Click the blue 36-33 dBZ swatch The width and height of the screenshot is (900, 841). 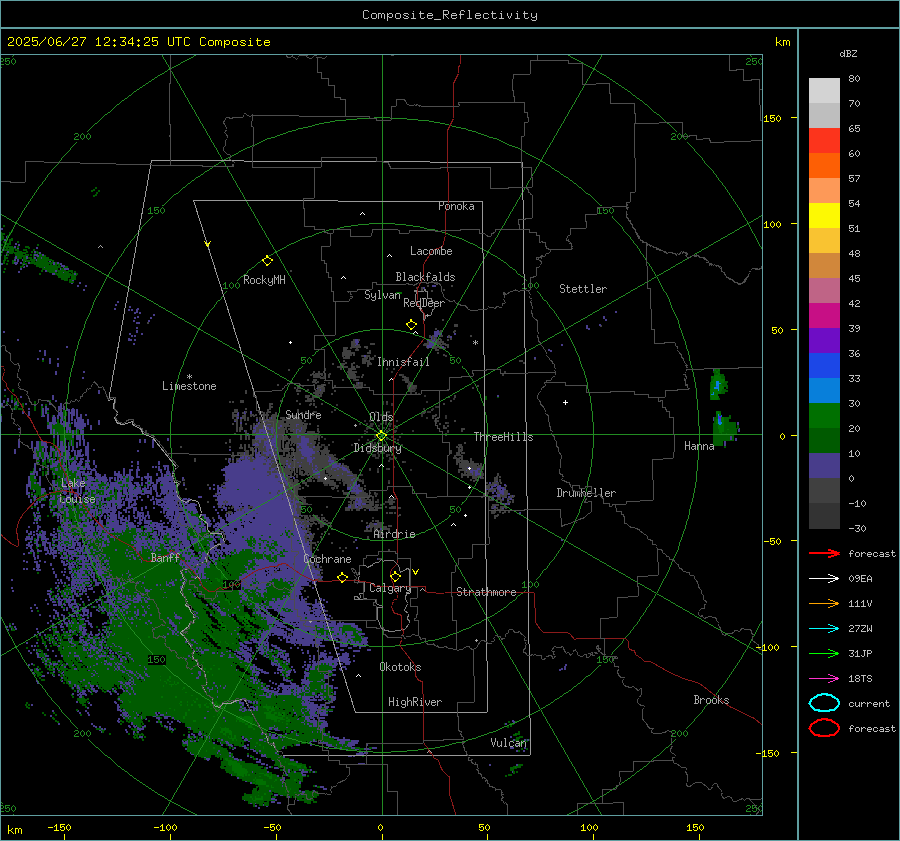click(x=824, y=366)
